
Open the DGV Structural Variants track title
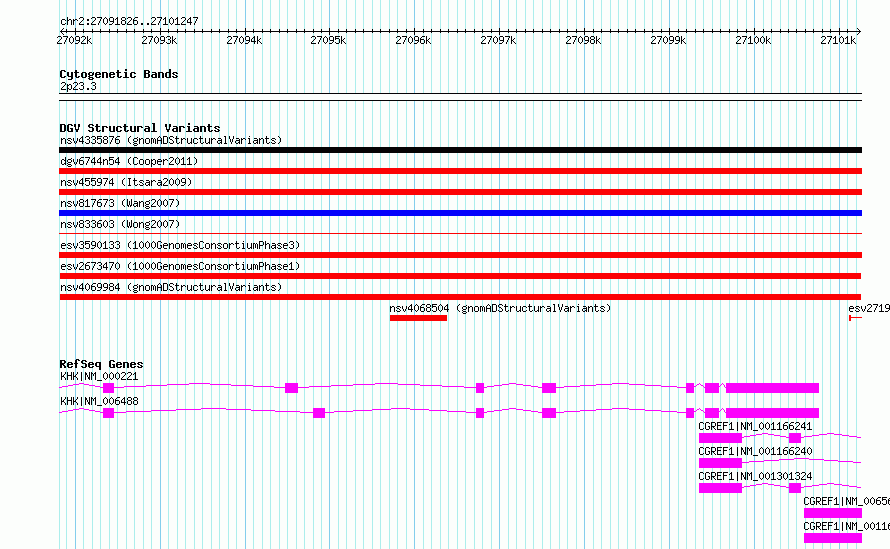140,128
